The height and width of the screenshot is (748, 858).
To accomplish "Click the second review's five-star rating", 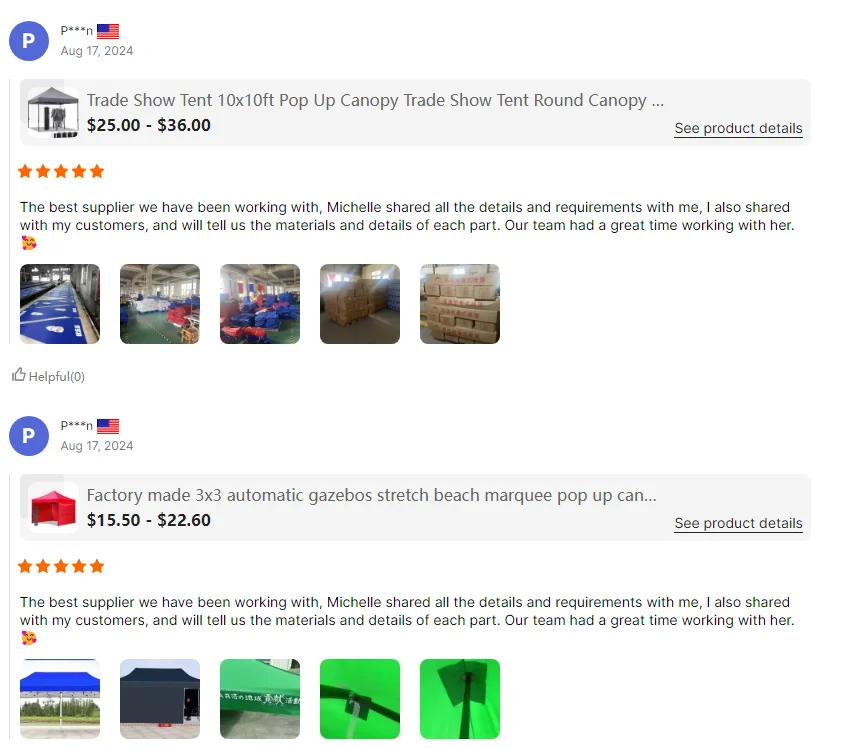I will 61,567.
